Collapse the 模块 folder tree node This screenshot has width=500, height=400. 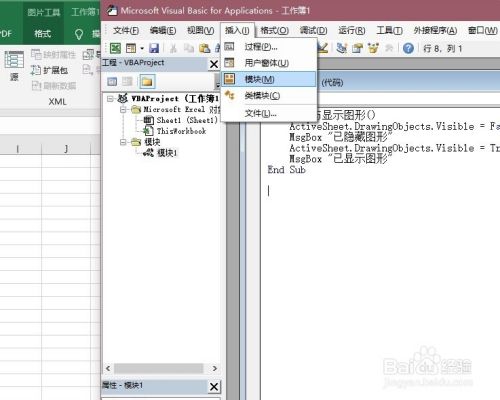[123, 142]
